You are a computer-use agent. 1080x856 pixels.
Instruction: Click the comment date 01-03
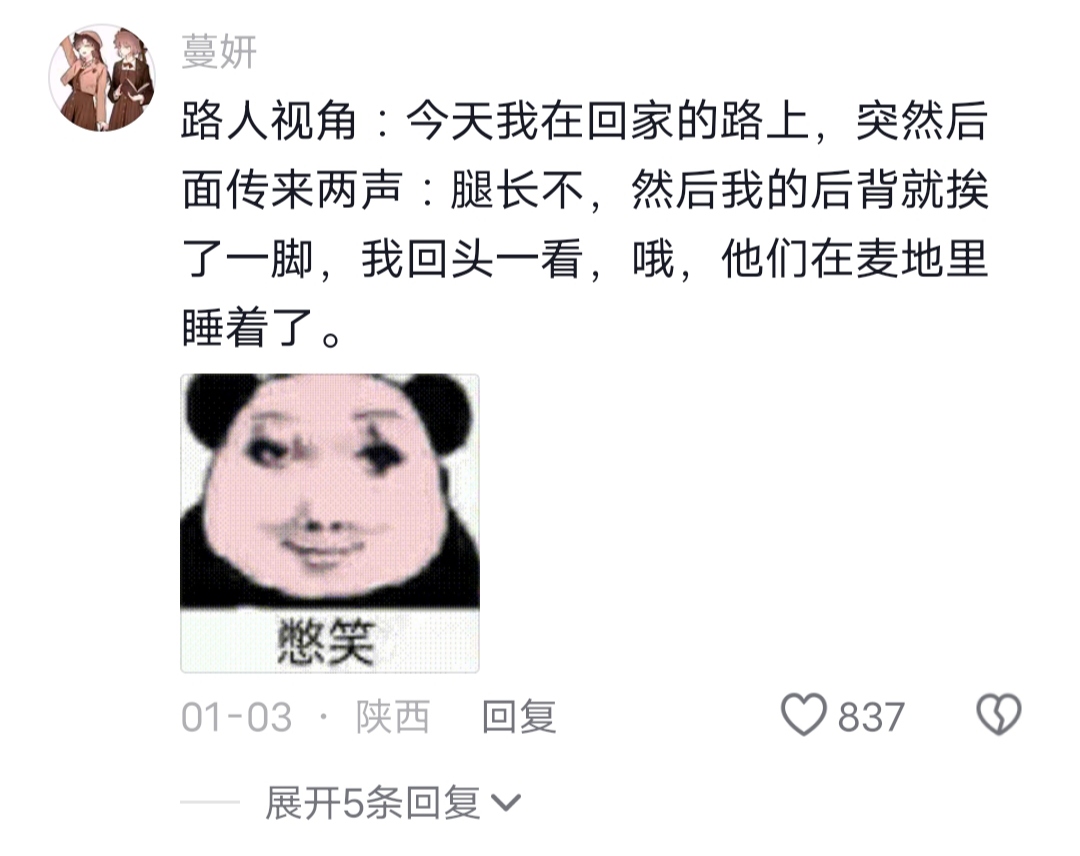click(236, 717)
